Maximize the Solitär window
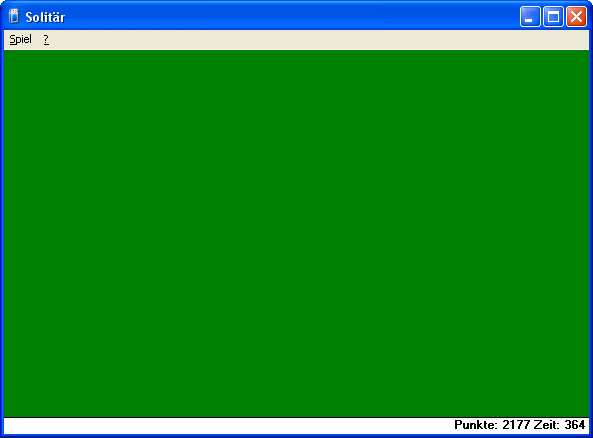 pos(553,17)
